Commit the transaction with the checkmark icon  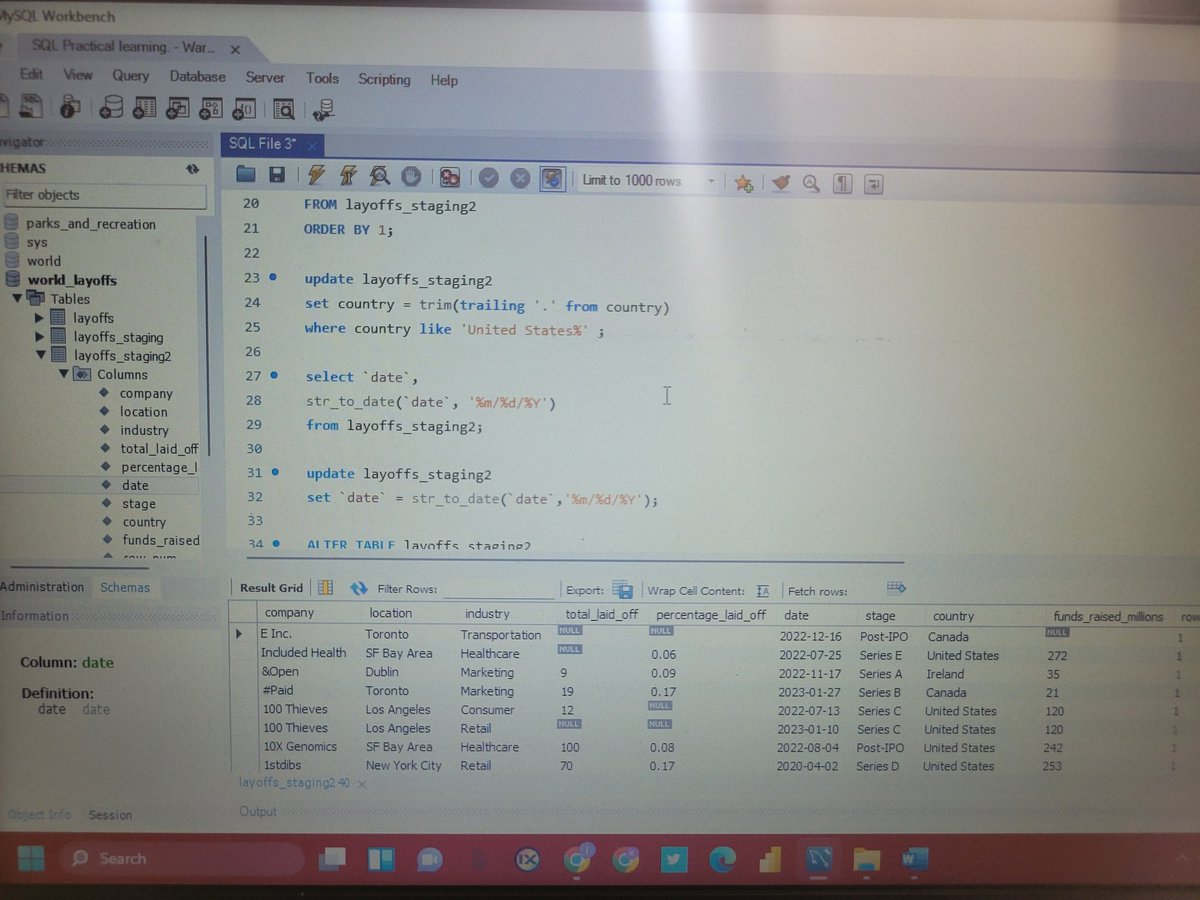pyautogui.click(x=488, y=178)
